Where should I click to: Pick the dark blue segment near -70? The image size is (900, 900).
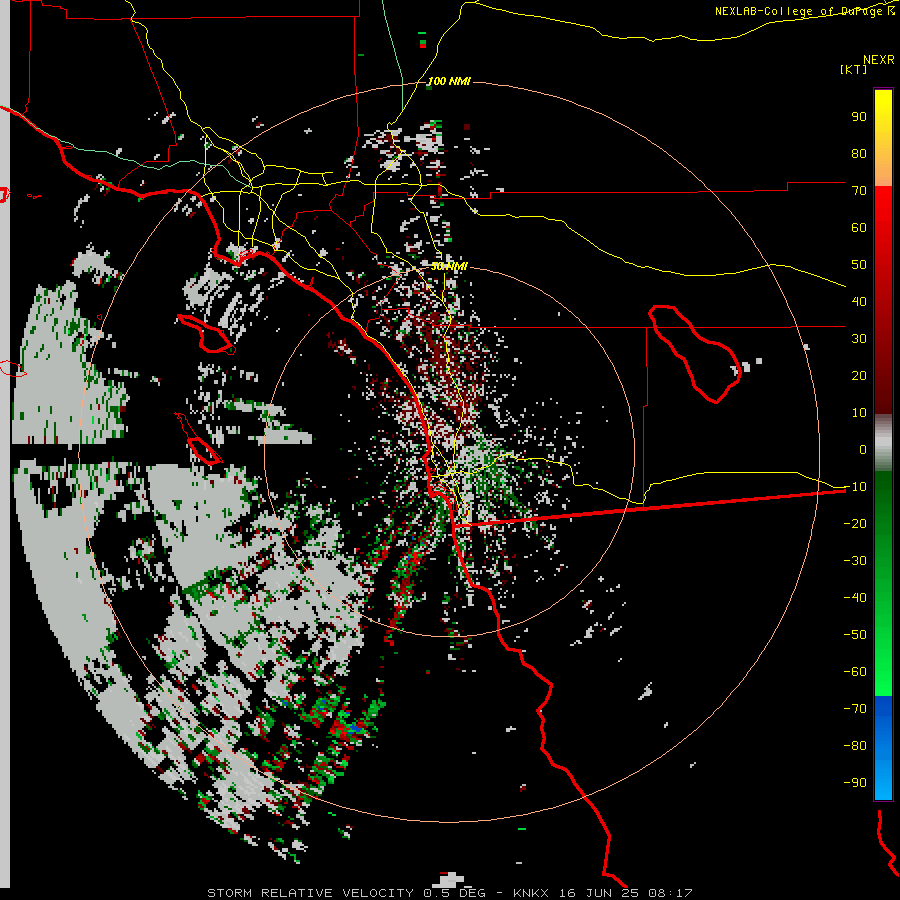pos(883,707)
